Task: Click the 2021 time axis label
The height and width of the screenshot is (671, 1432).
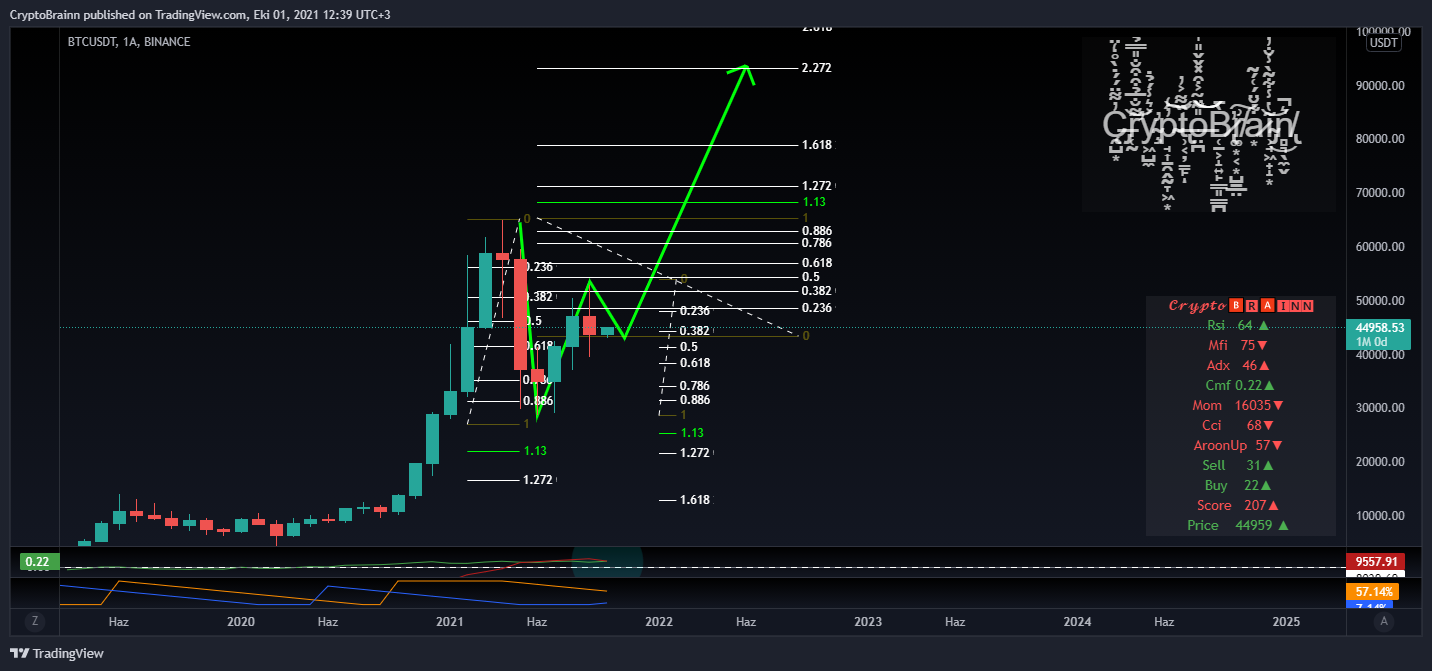Action: coord(450,622)
